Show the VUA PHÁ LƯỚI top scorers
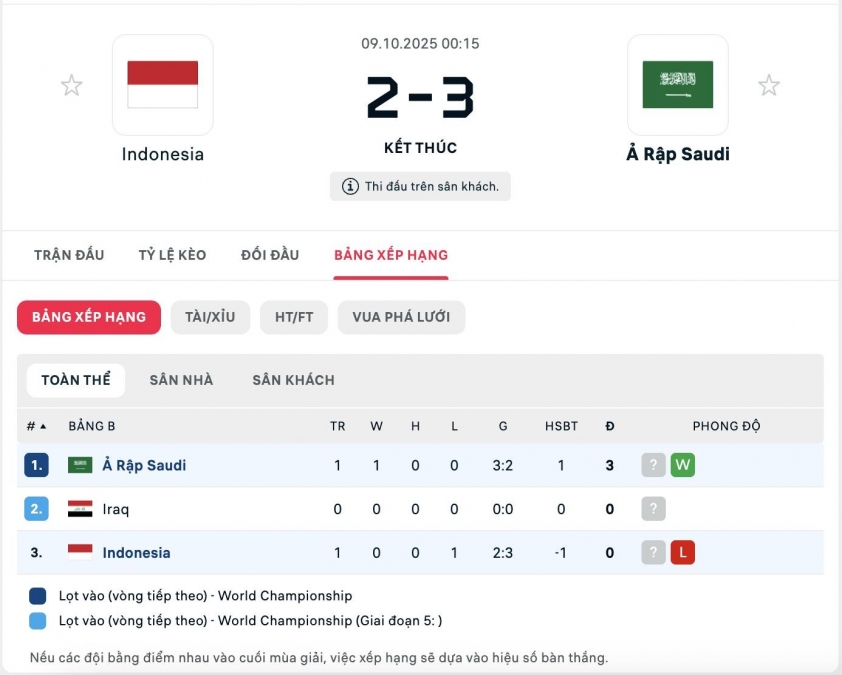The image size is (842, 675). click(x=401, y=317)
